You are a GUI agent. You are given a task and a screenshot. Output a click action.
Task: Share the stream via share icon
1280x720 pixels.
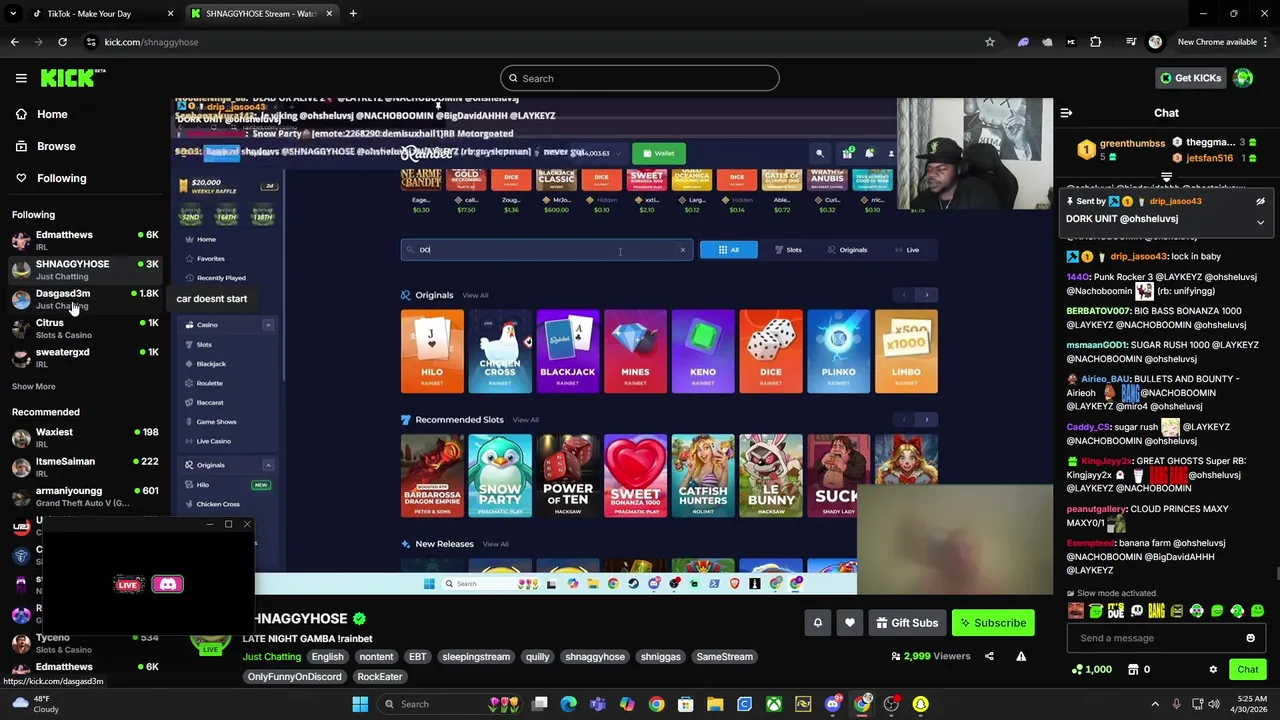tap(989, 656)
